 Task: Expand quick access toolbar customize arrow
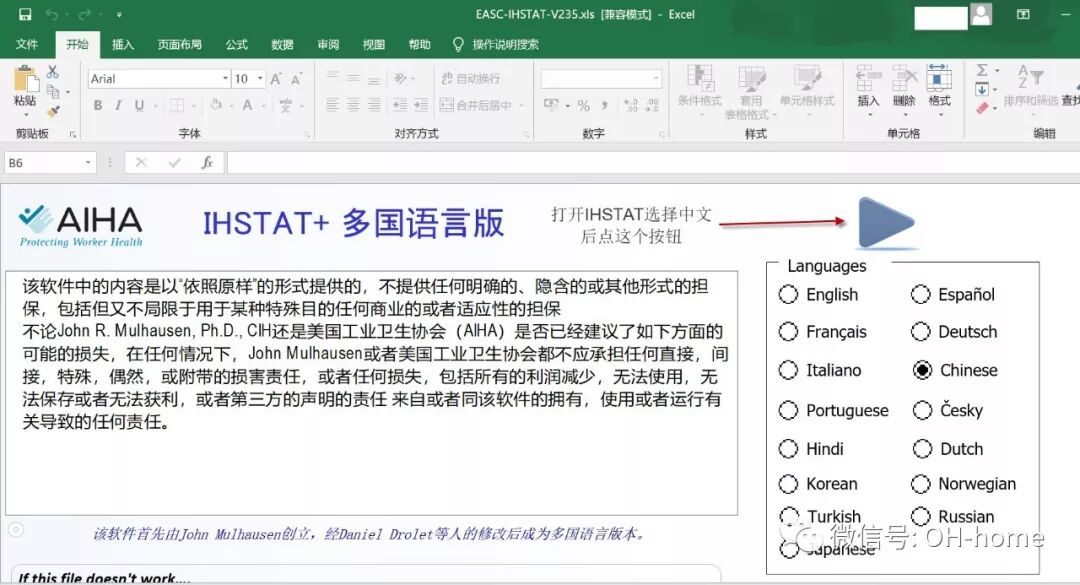pos(119,14)
